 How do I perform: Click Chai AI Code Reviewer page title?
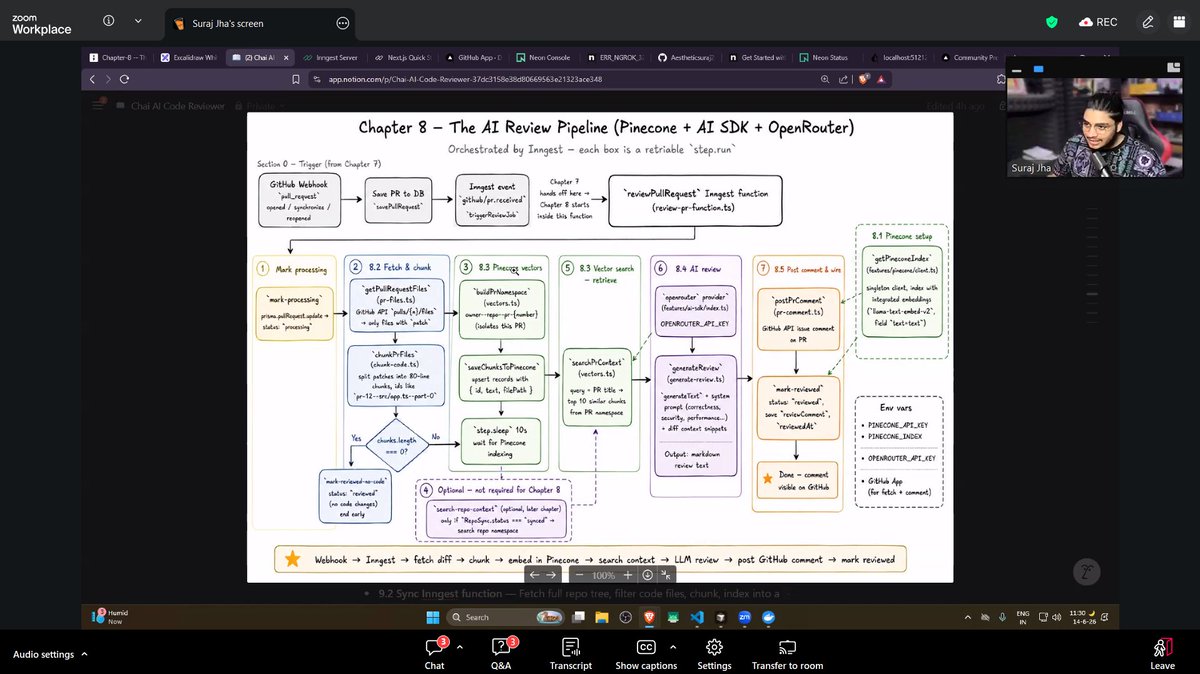178,105
